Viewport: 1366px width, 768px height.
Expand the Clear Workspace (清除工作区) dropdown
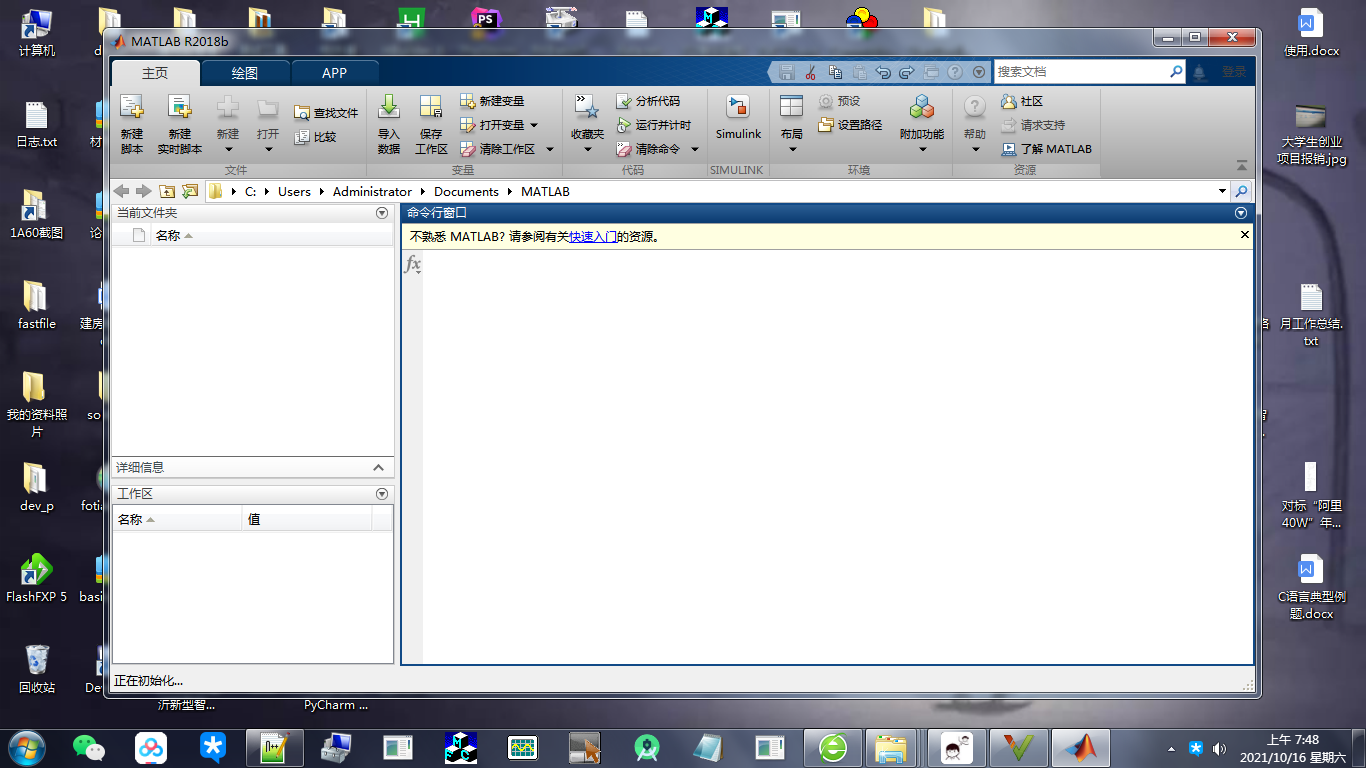(x=550, y=149)
